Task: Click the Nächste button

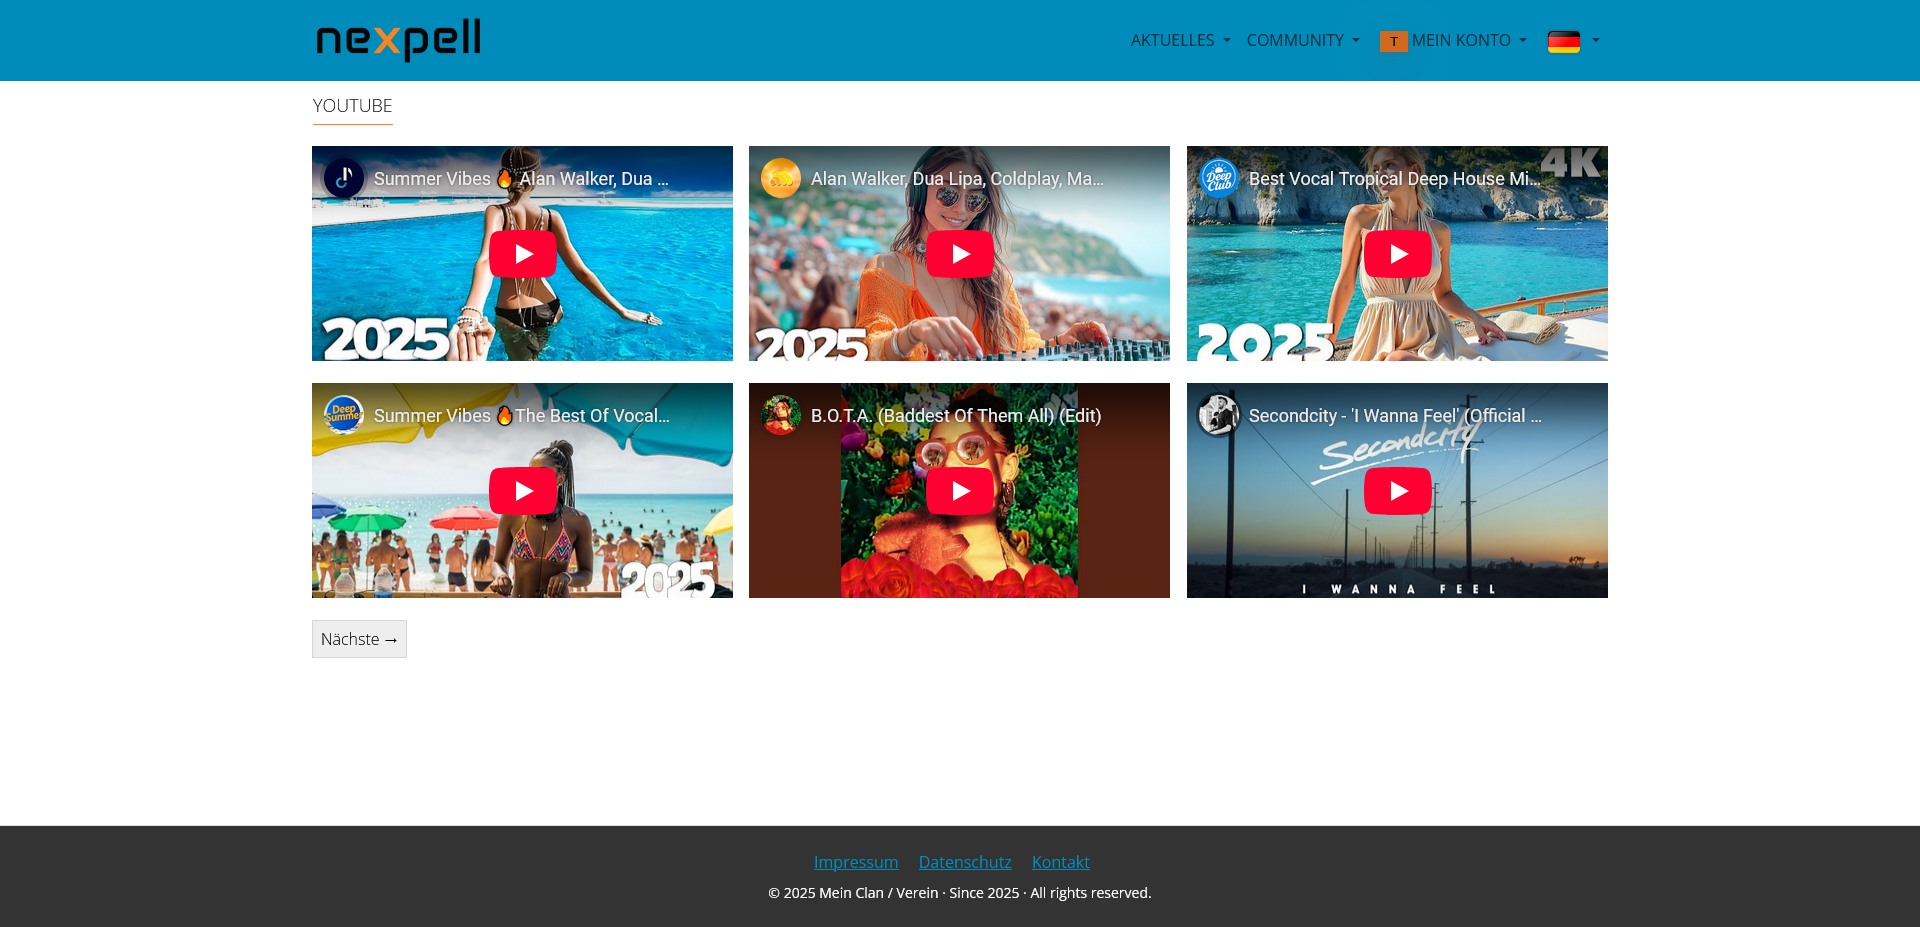Action: (359, 638)
